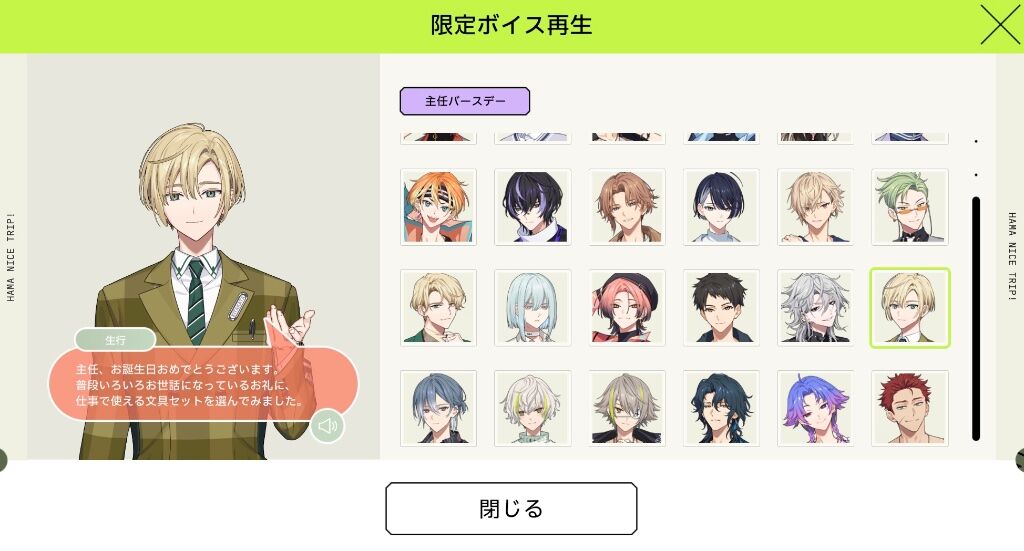Click the vertical scrollbar thumb of character list
Screen dimensions: 1024x551
click(976, 319)
